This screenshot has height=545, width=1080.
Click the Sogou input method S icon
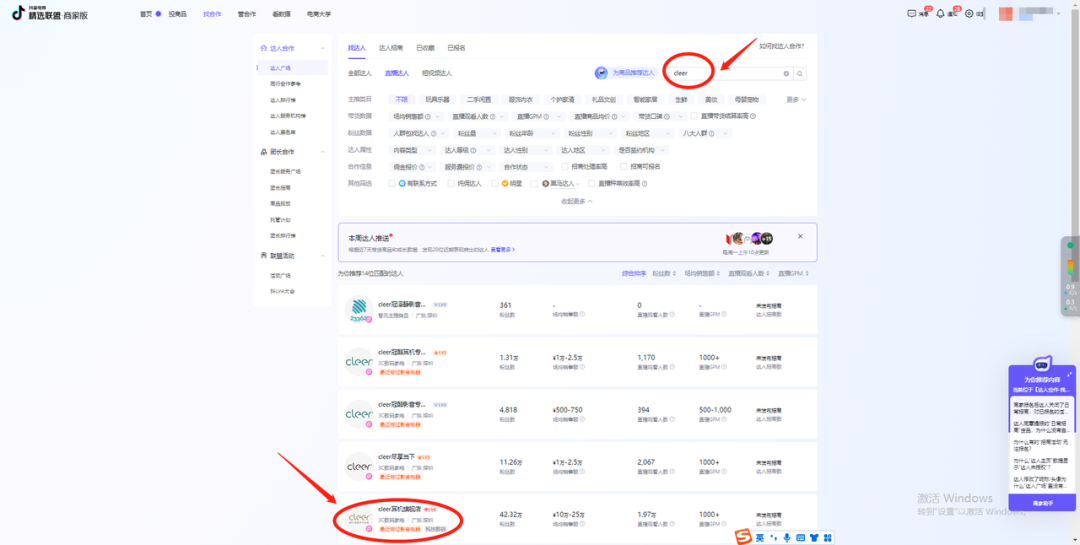point(741,537)
